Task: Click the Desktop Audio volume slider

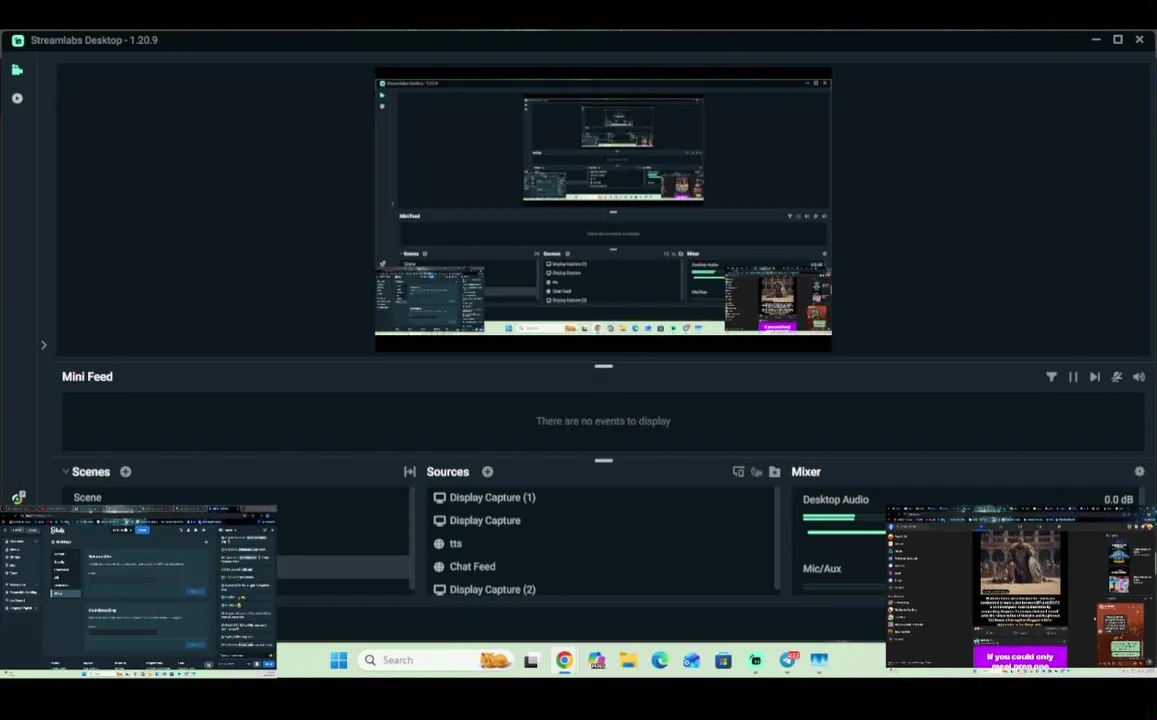Action: tap(844, 532)
